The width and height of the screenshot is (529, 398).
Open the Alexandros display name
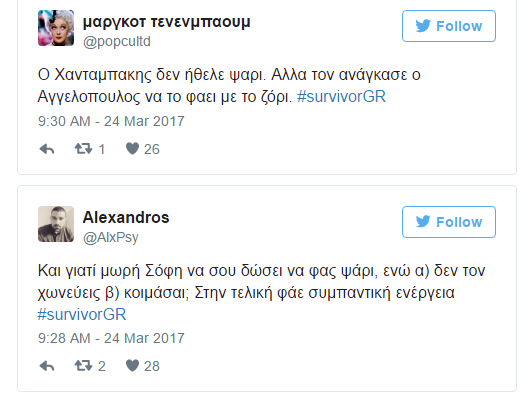[x=126, y=217]
